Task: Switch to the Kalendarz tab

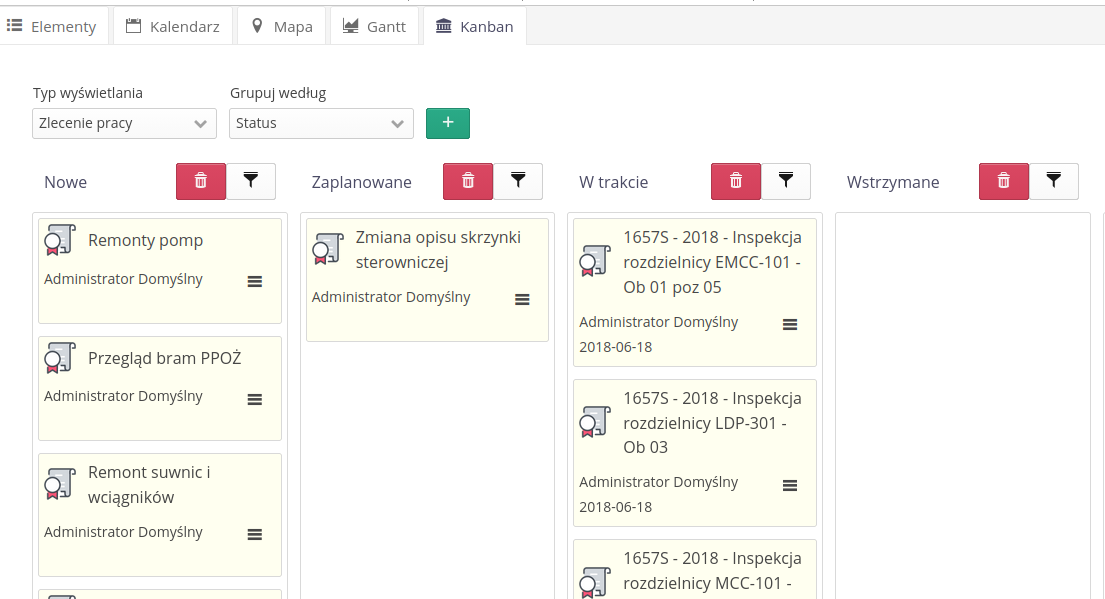Action: (173, 27)
